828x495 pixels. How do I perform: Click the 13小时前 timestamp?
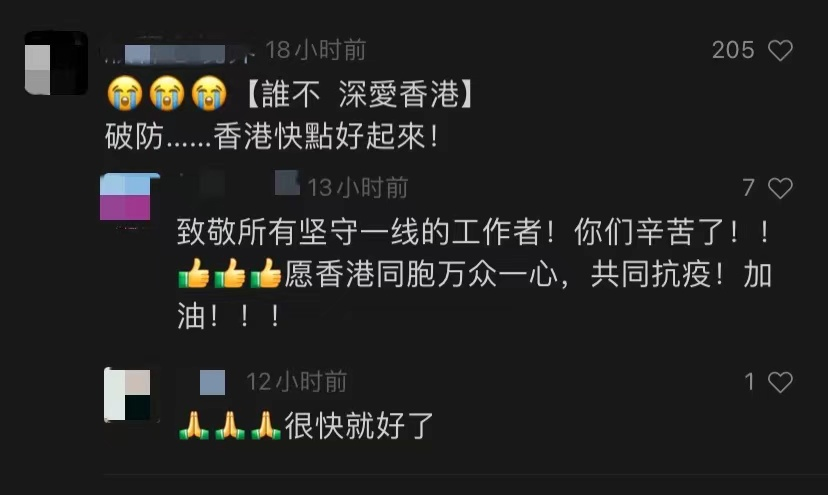click(357, 188)
